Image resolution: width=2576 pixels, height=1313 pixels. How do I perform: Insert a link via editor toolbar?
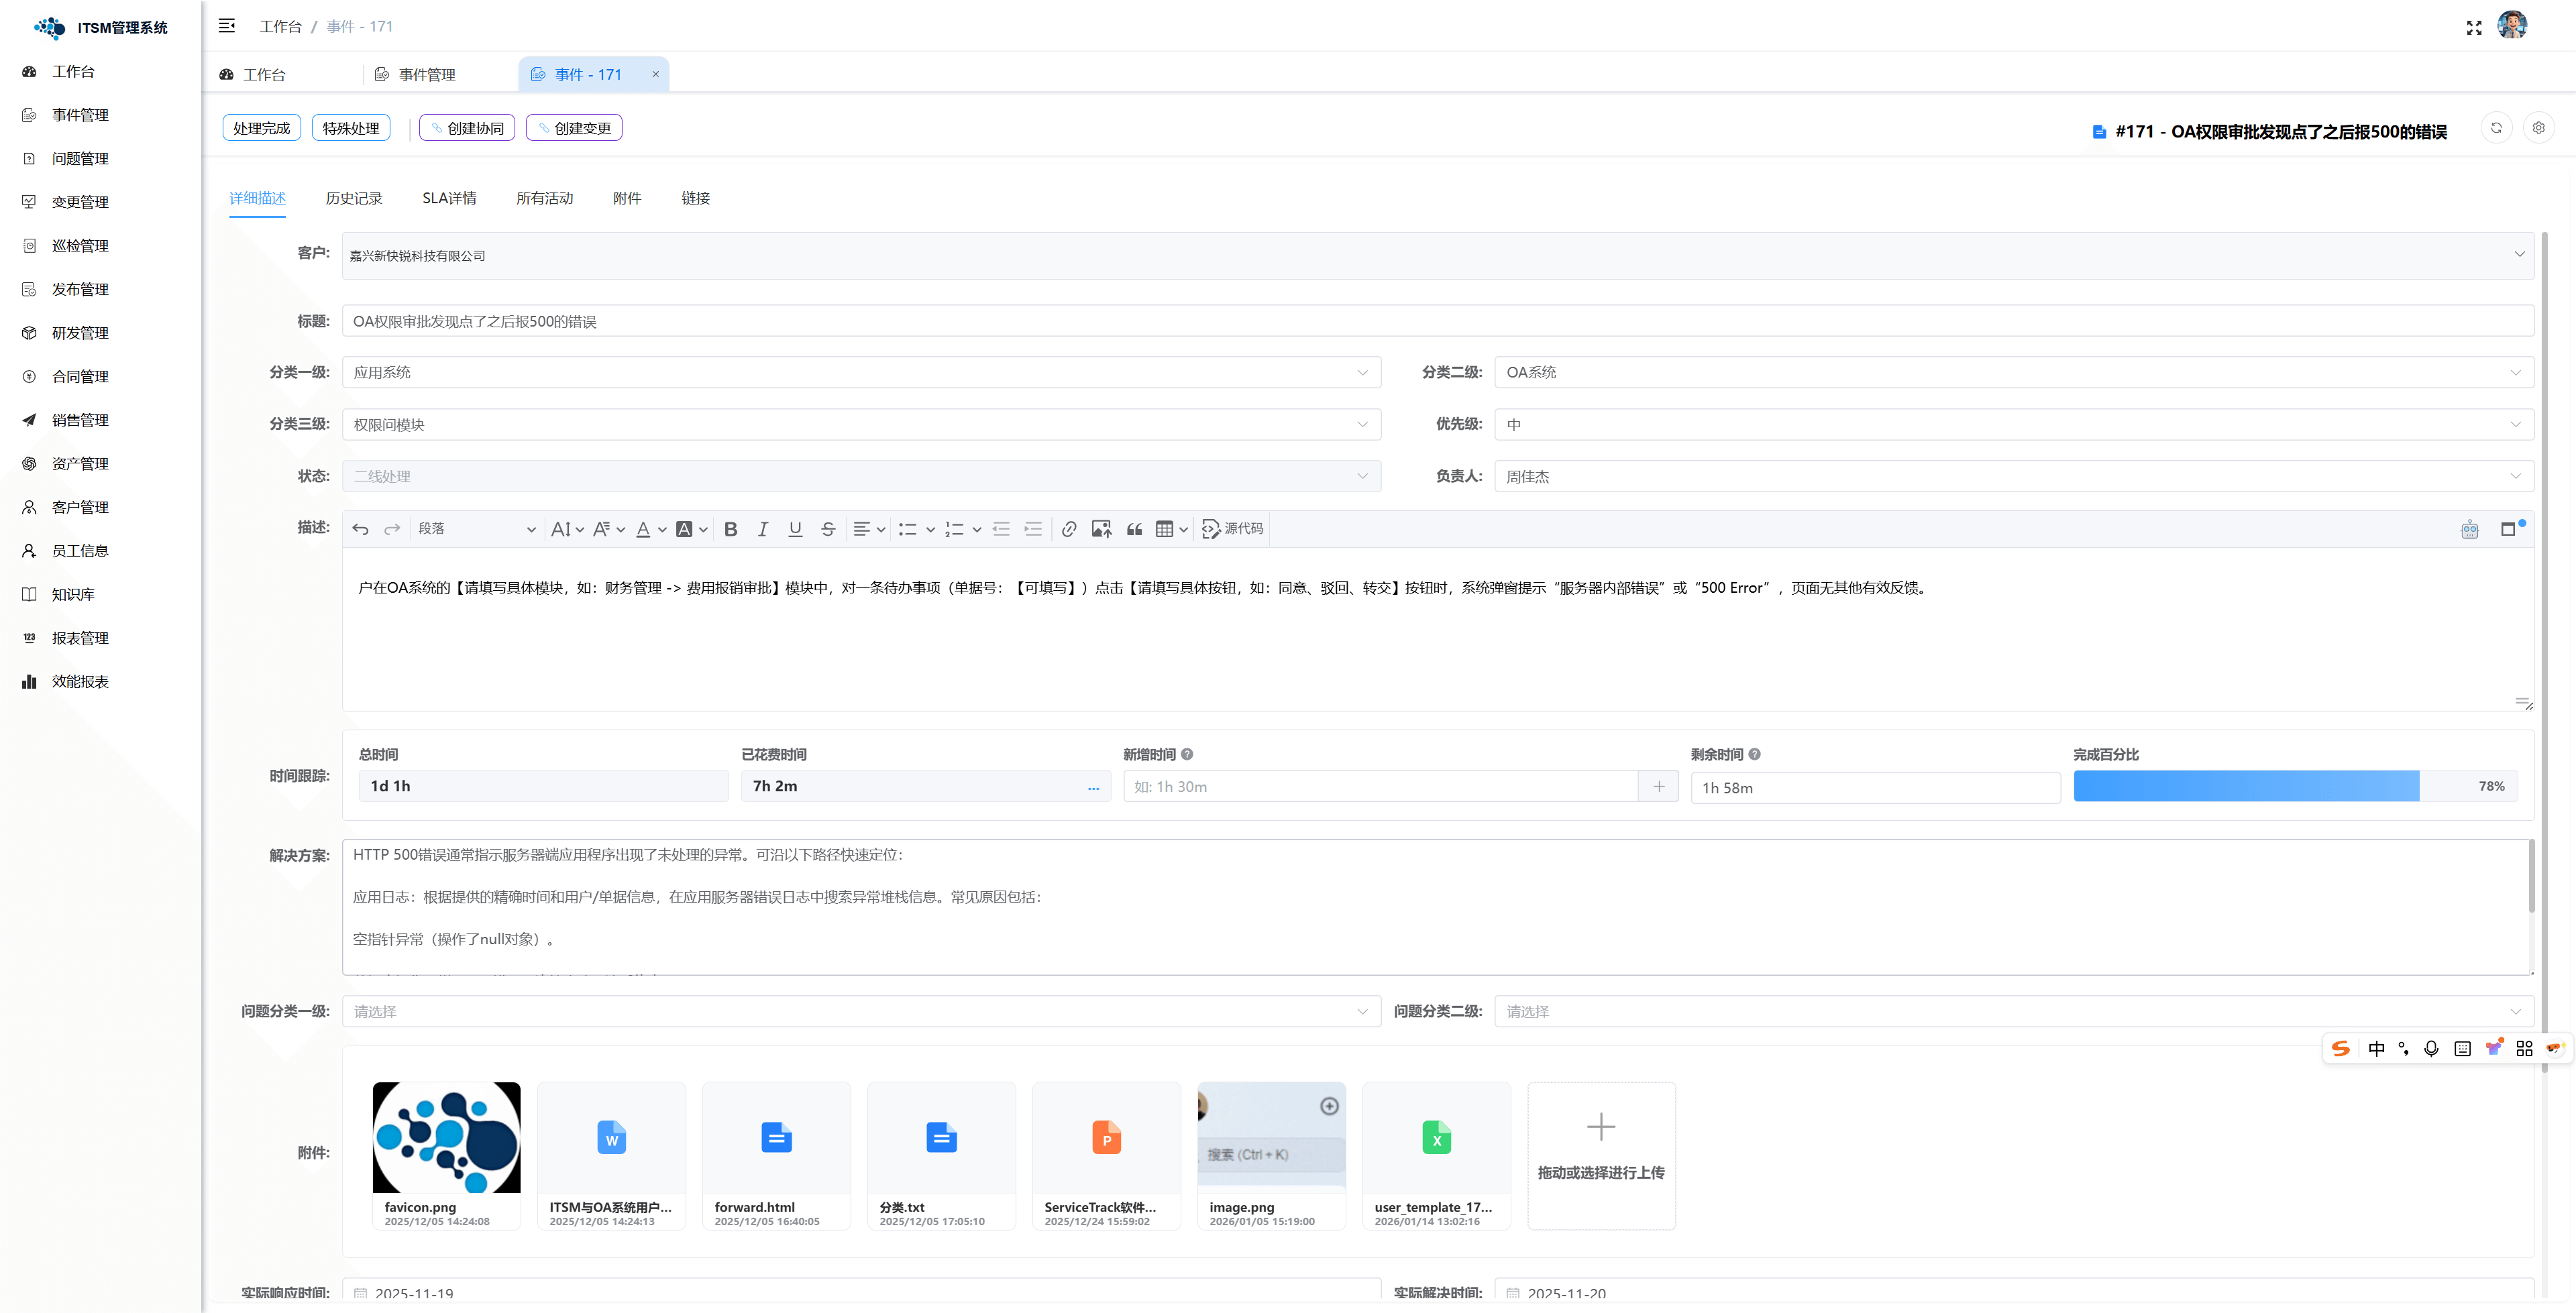1069,529
